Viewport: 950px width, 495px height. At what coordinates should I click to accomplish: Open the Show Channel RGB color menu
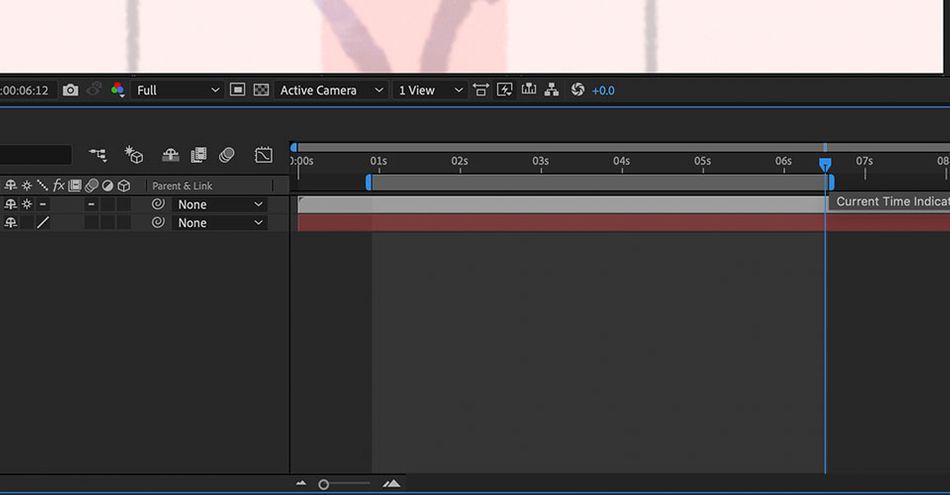(118, 90)
